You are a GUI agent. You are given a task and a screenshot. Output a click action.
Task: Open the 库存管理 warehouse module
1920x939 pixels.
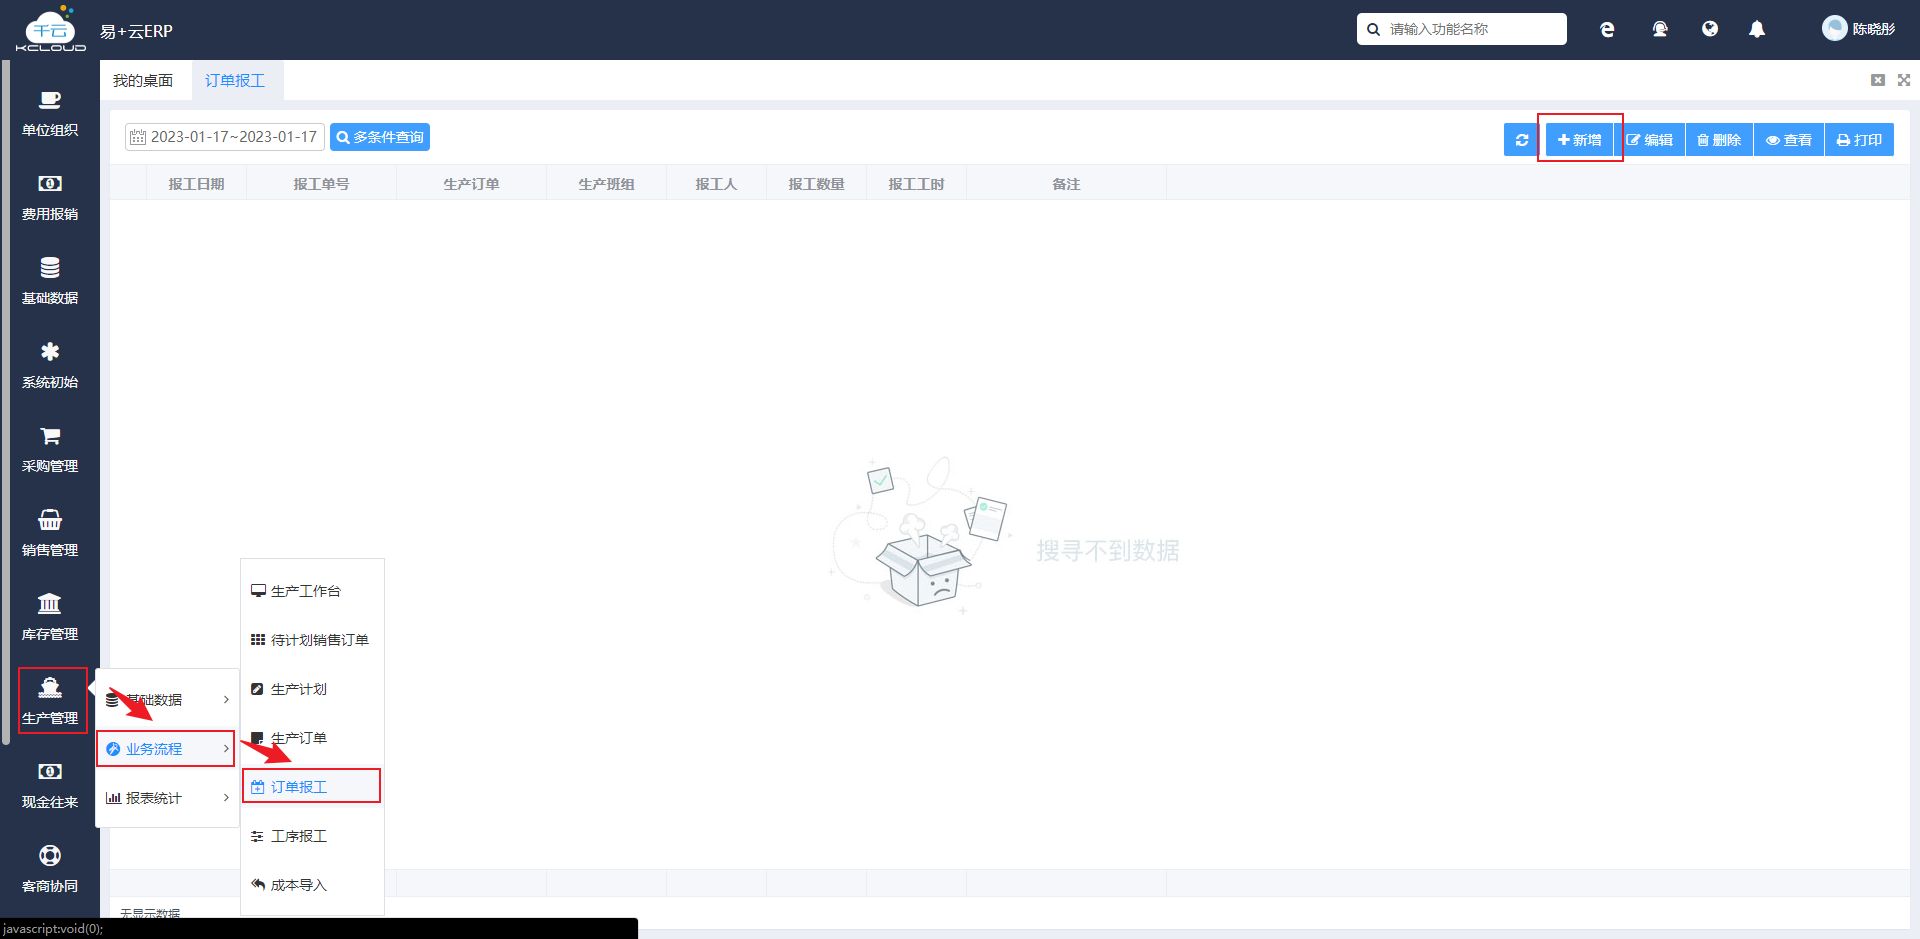[50, 618]
